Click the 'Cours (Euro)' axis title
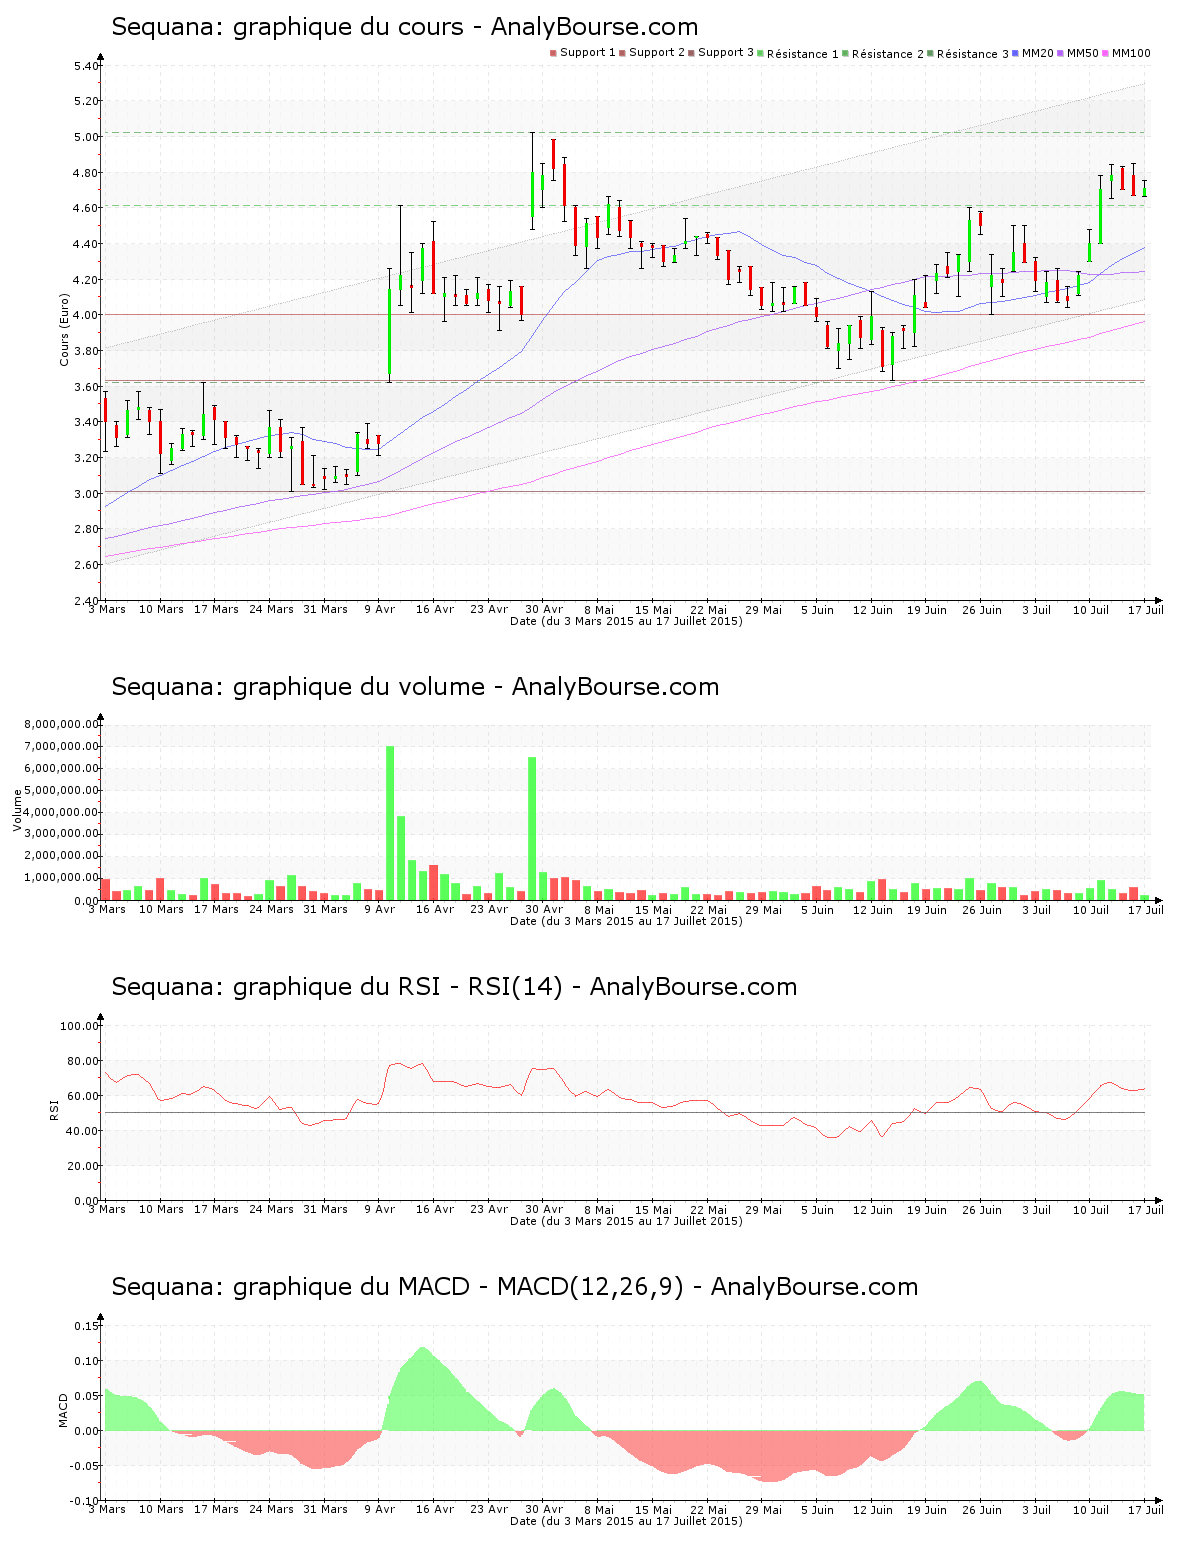The image size is (1200, 1550). point(65,329)
